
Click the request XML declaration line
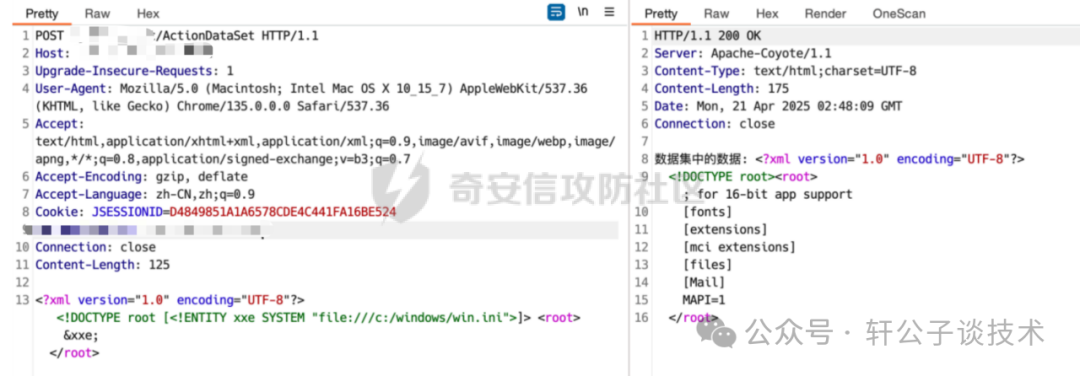coord(169,300)
